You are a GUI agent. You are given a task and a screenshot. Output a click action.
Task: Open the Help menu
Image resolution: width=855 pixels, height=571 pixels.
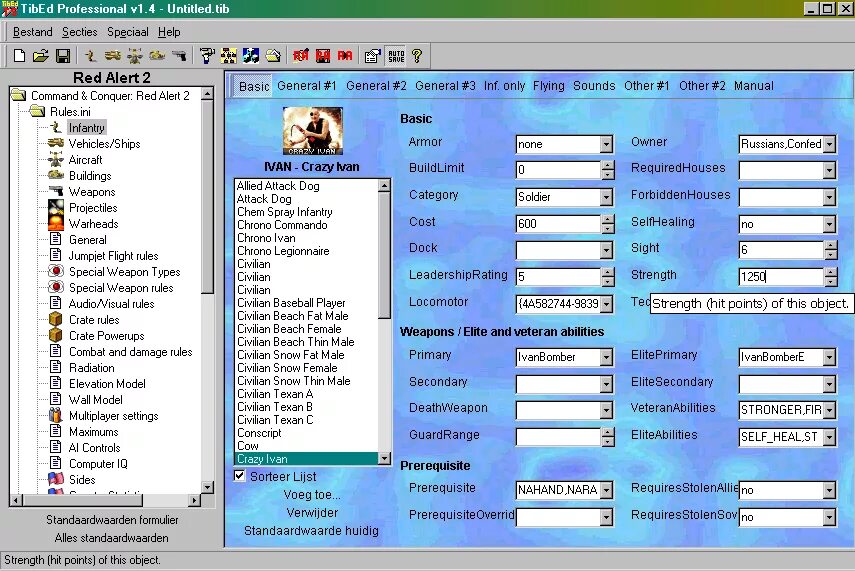(169, 32)
